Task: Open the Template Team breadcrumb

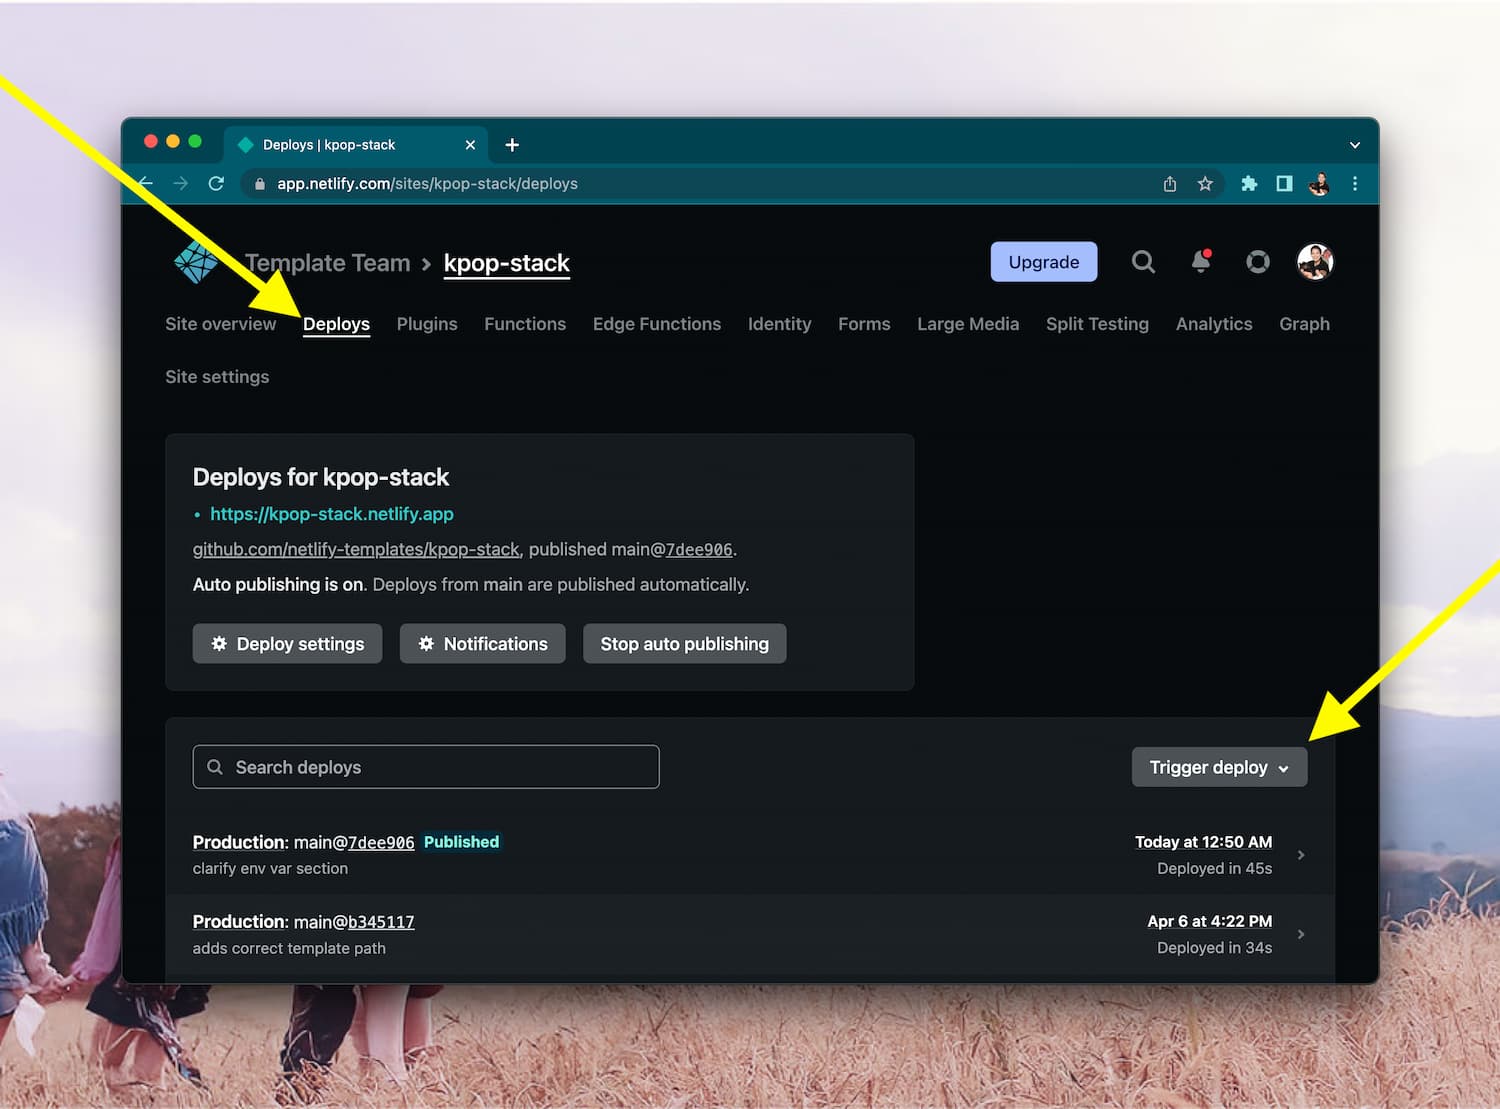Action: (327, 263)
